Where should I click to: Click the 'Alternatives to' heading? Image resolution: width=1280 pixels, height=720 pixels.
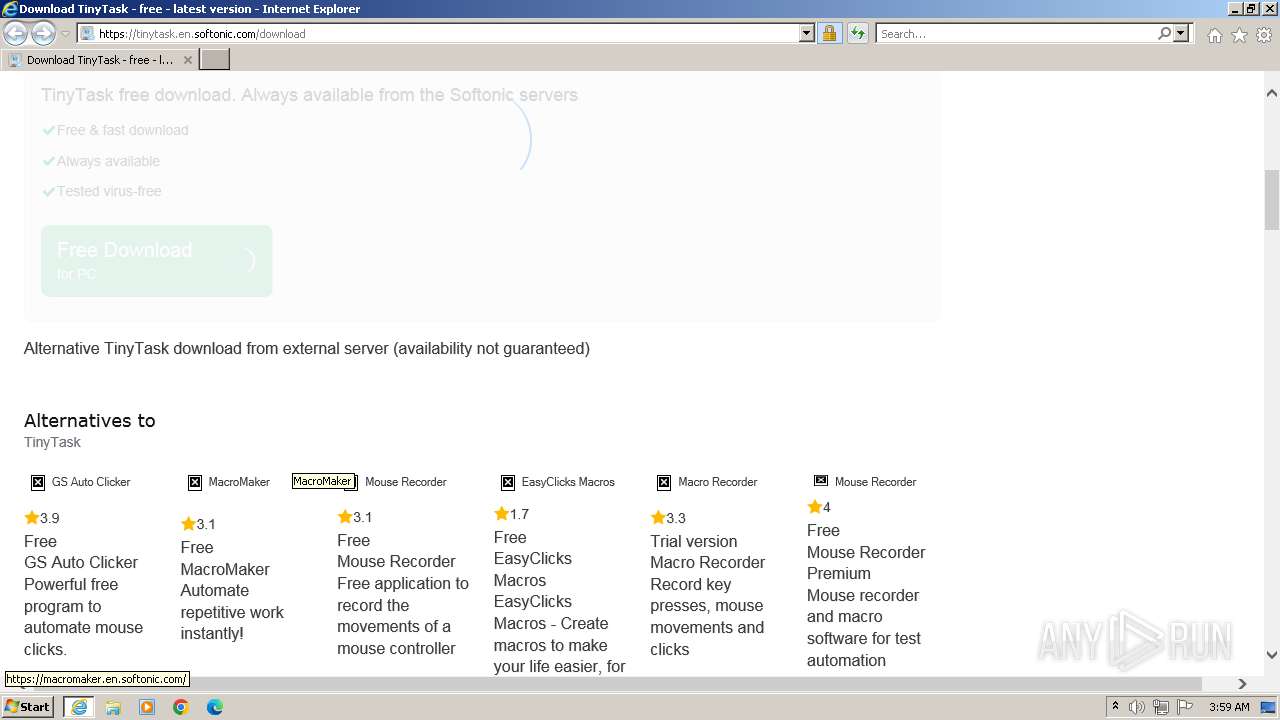(x=90, y=421)
